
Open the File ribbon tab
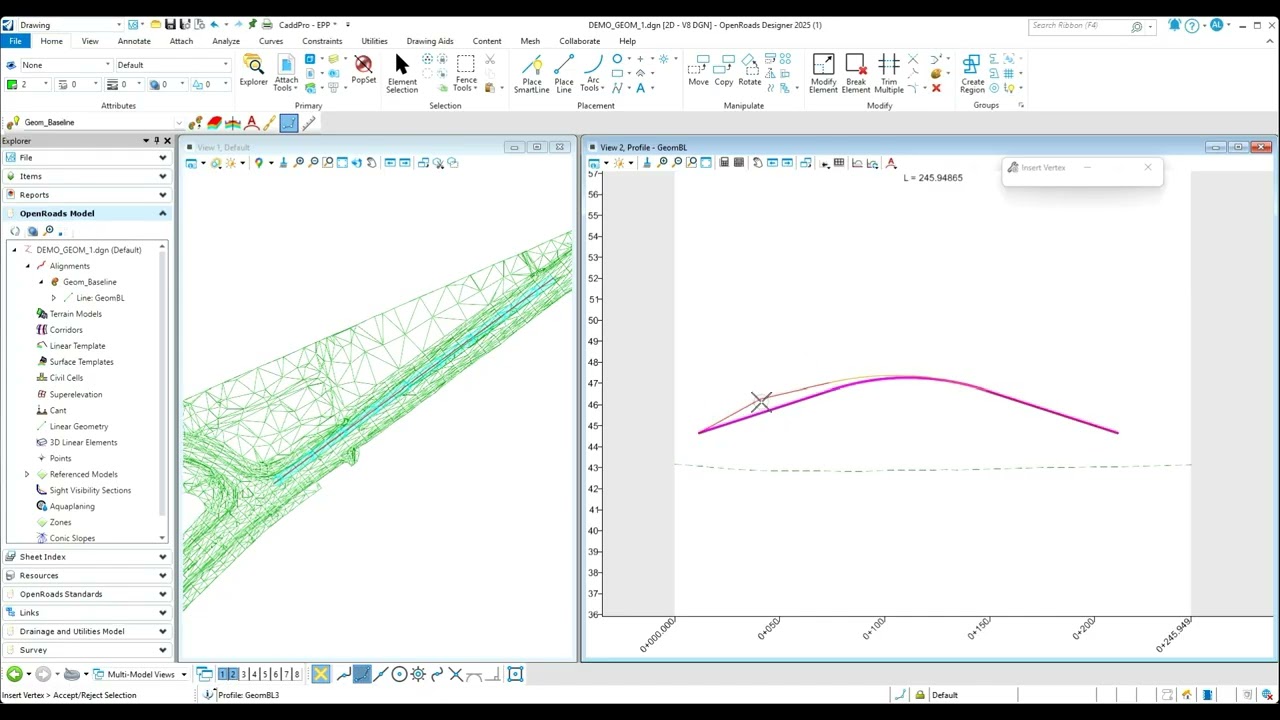point(15,41)
